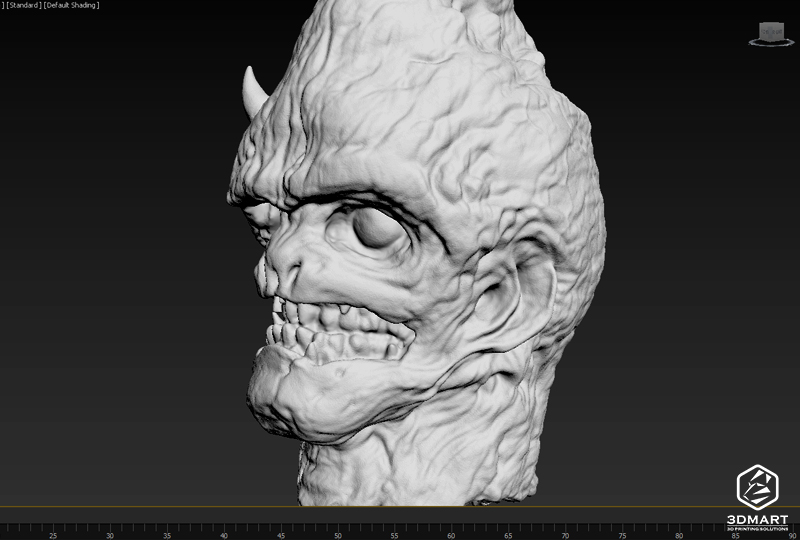
Task: Click frame 60 on the time ruler
Action: tap(451, 529)
